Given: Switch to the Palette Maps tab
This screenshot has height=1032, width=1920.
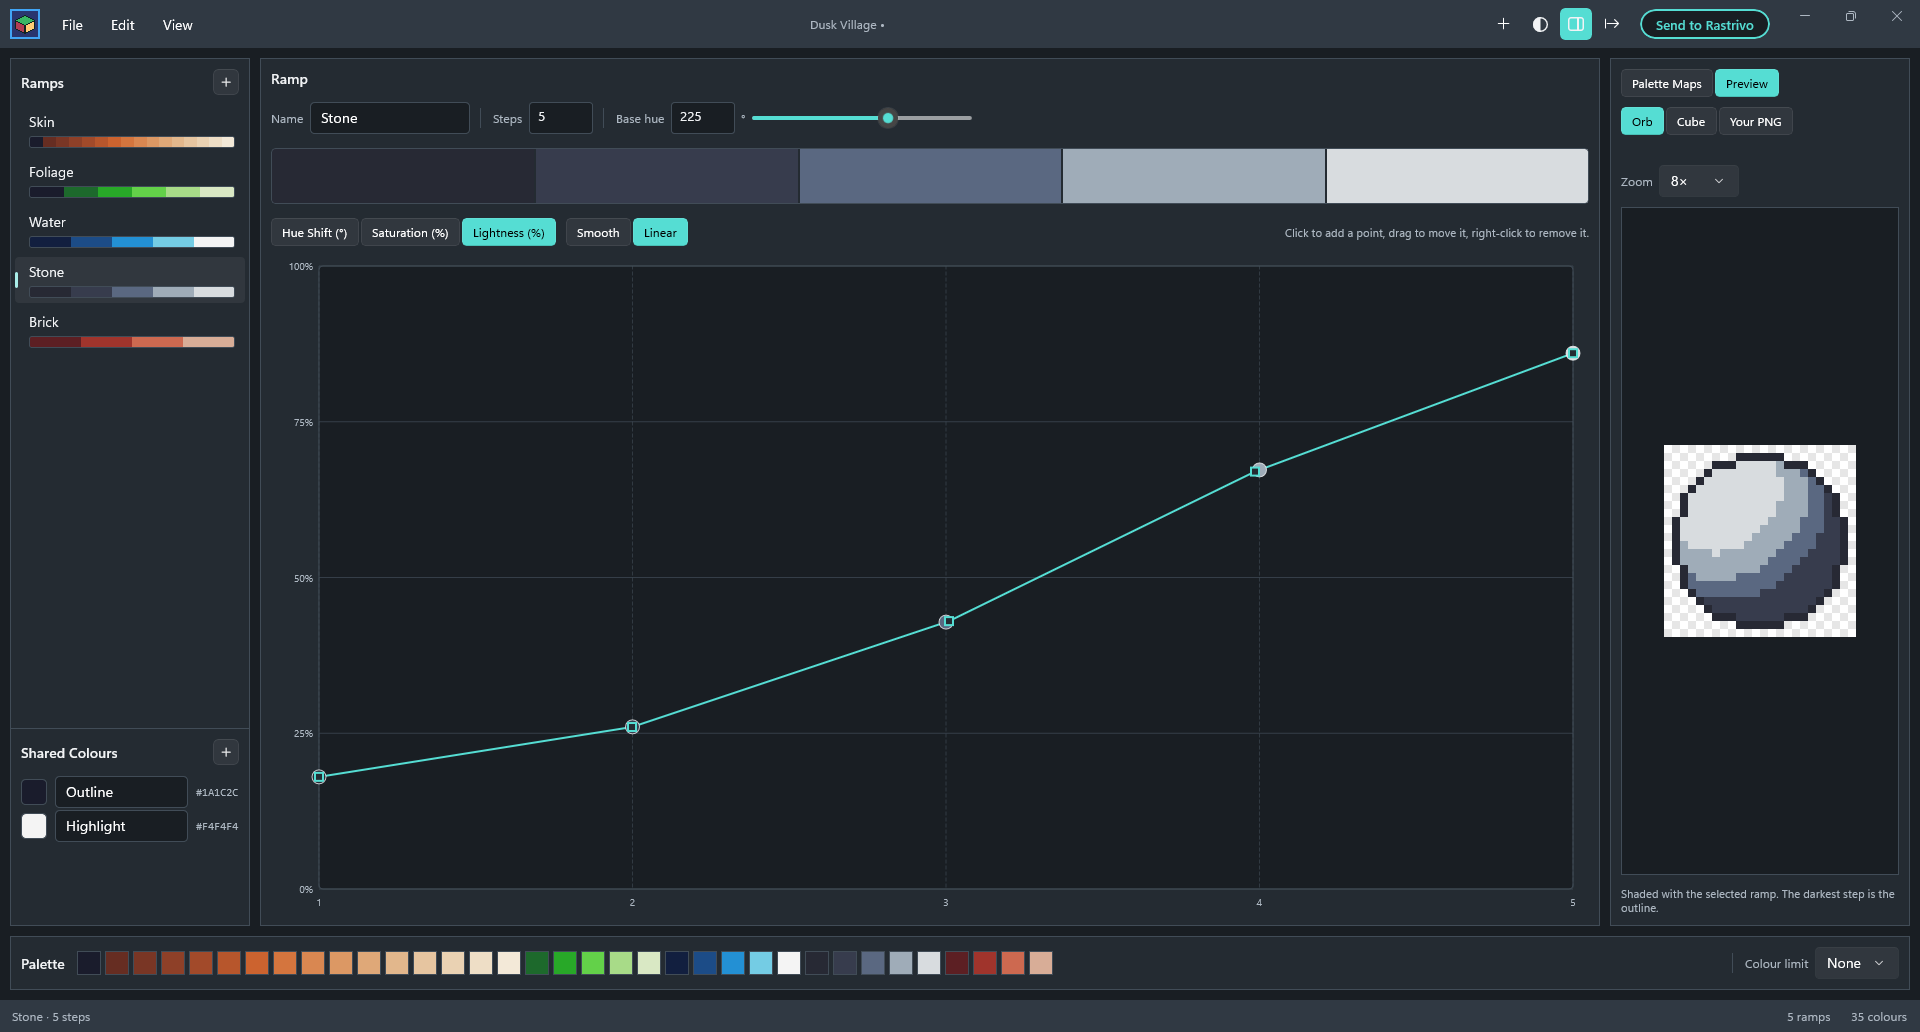Looking at the screenshot, I should point(1666,83).
